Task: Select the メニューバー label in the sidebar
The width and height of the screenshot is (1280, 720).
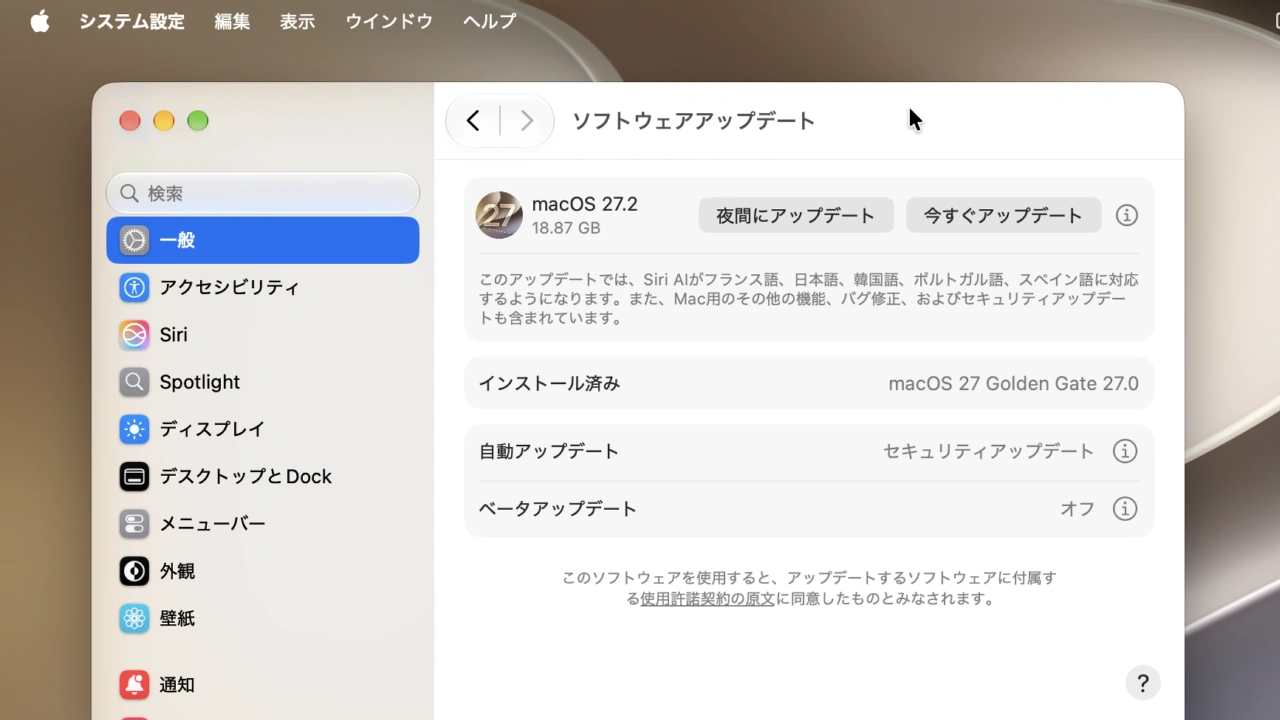Action: (x=213, y=524)
